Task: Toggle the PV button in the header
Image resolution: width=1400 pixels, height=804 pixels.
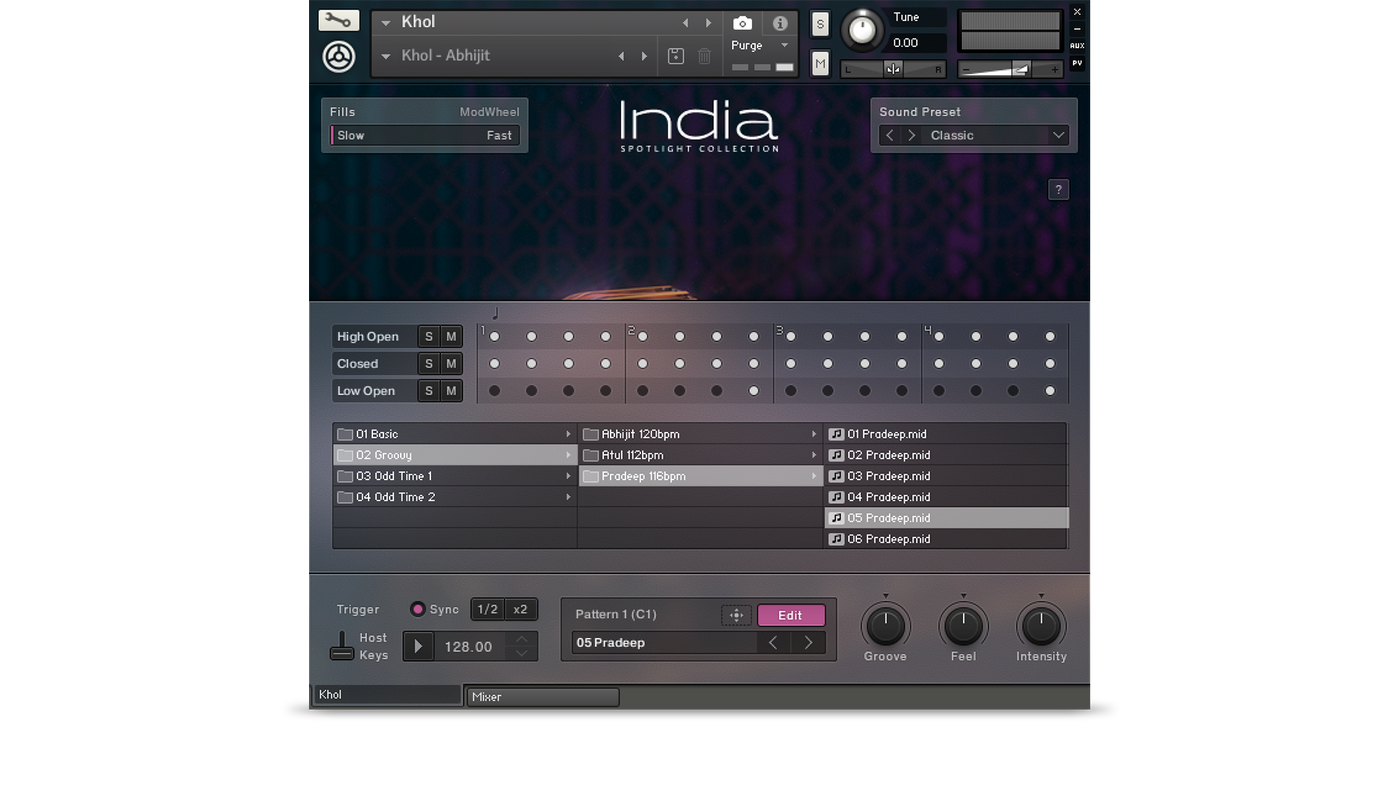Action: coord(1077,64)
